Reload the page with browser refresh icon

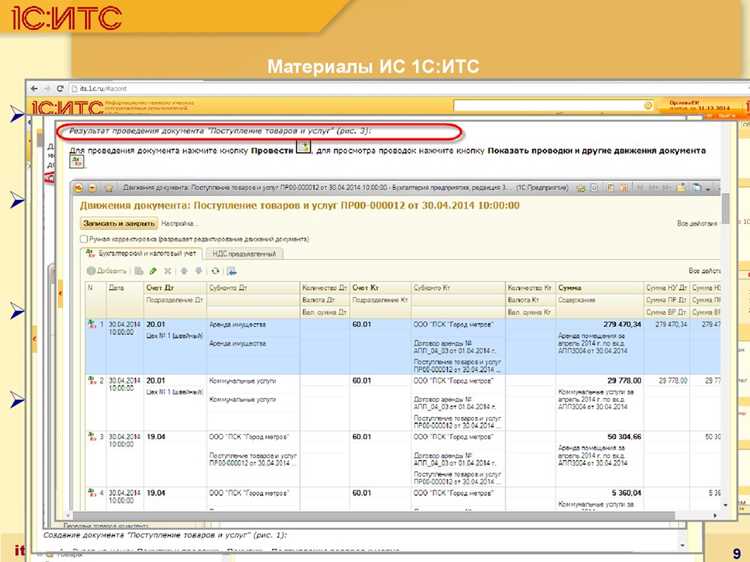pyautogui.click(x=60, y=89)
